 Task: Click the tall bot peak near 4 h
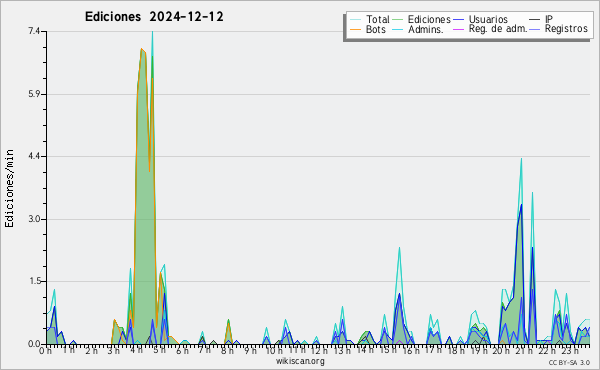pyautogui.click(x=142, y=49)
